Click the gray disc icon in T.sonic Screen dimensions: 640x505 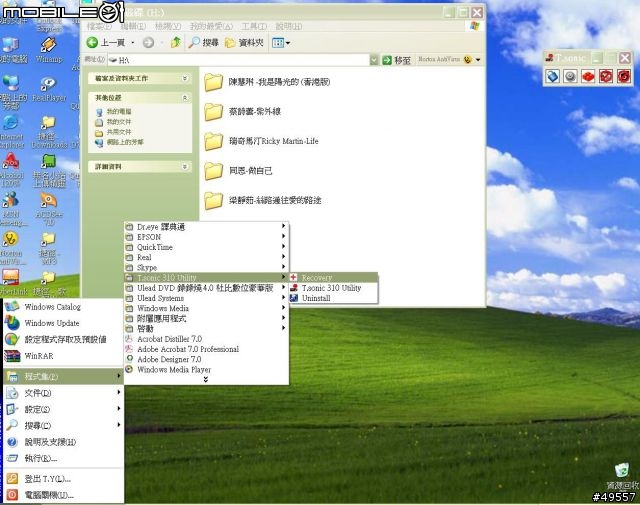click(570, 76)
